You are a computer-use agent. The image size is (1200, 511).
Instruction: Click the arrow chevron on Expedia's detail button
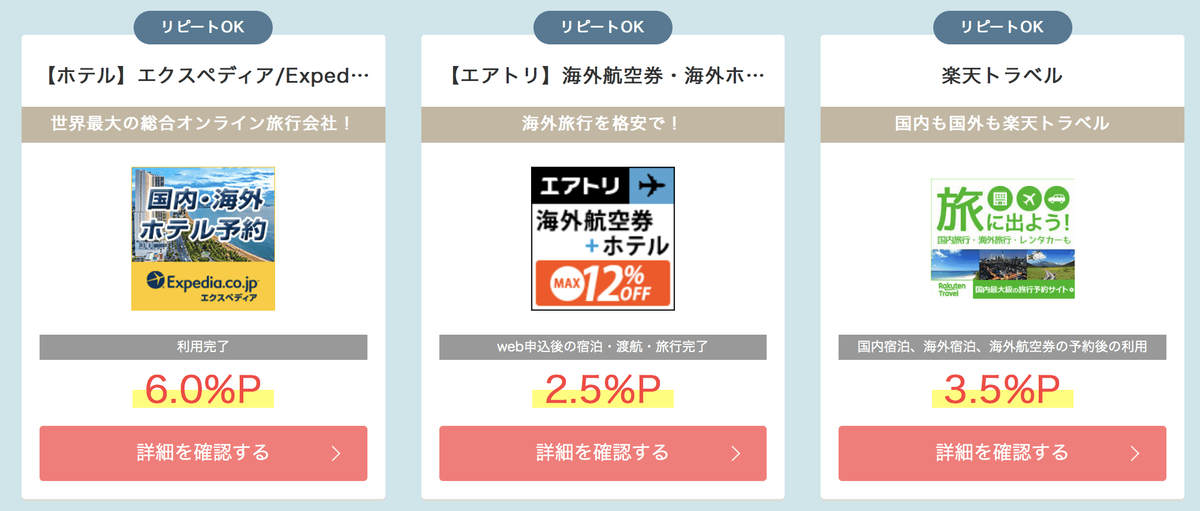pos(336,453)
